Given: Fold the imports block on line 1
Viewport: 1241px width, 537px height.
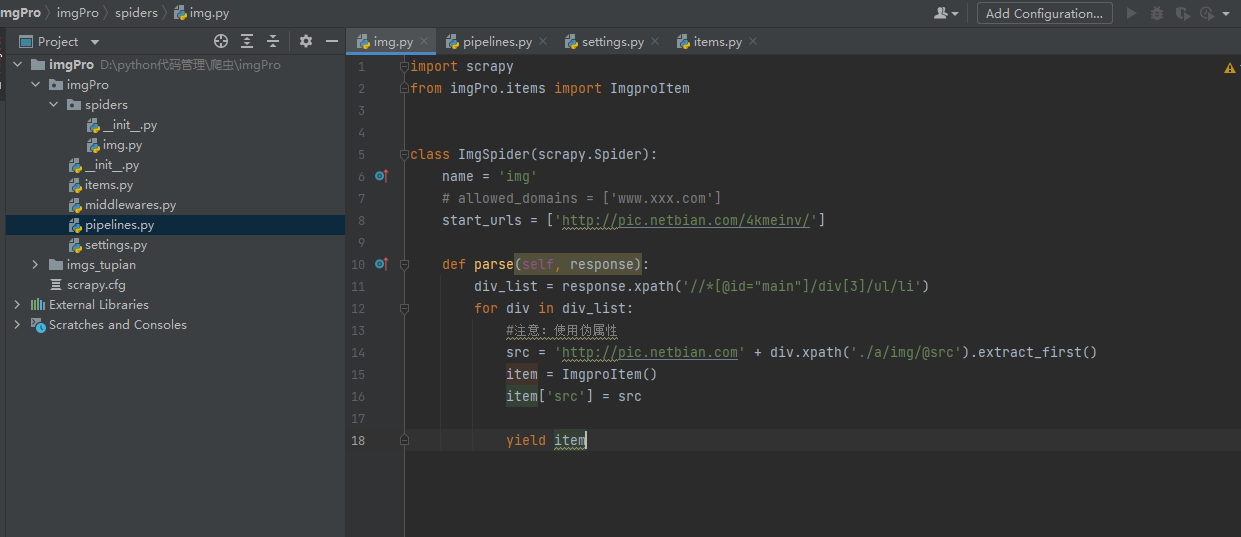Looking at the screenshot, I should tap(404, 66).
